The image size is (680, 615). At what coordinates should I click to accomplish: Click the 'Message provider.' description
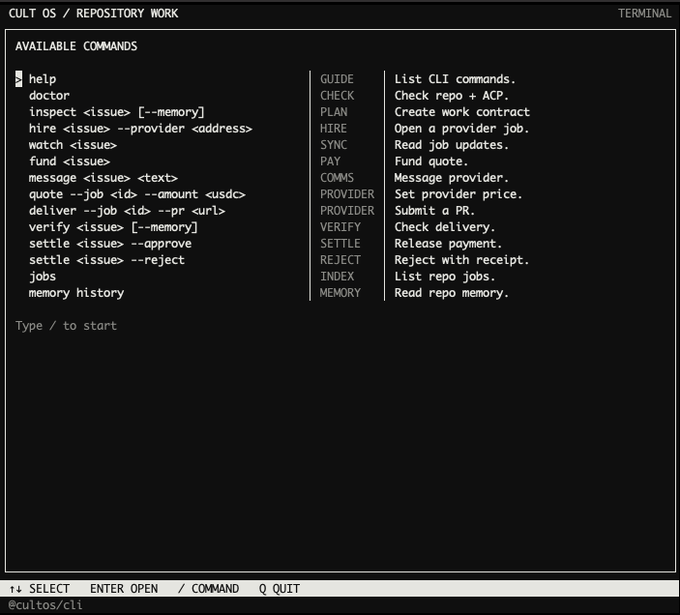coord(451,178)
